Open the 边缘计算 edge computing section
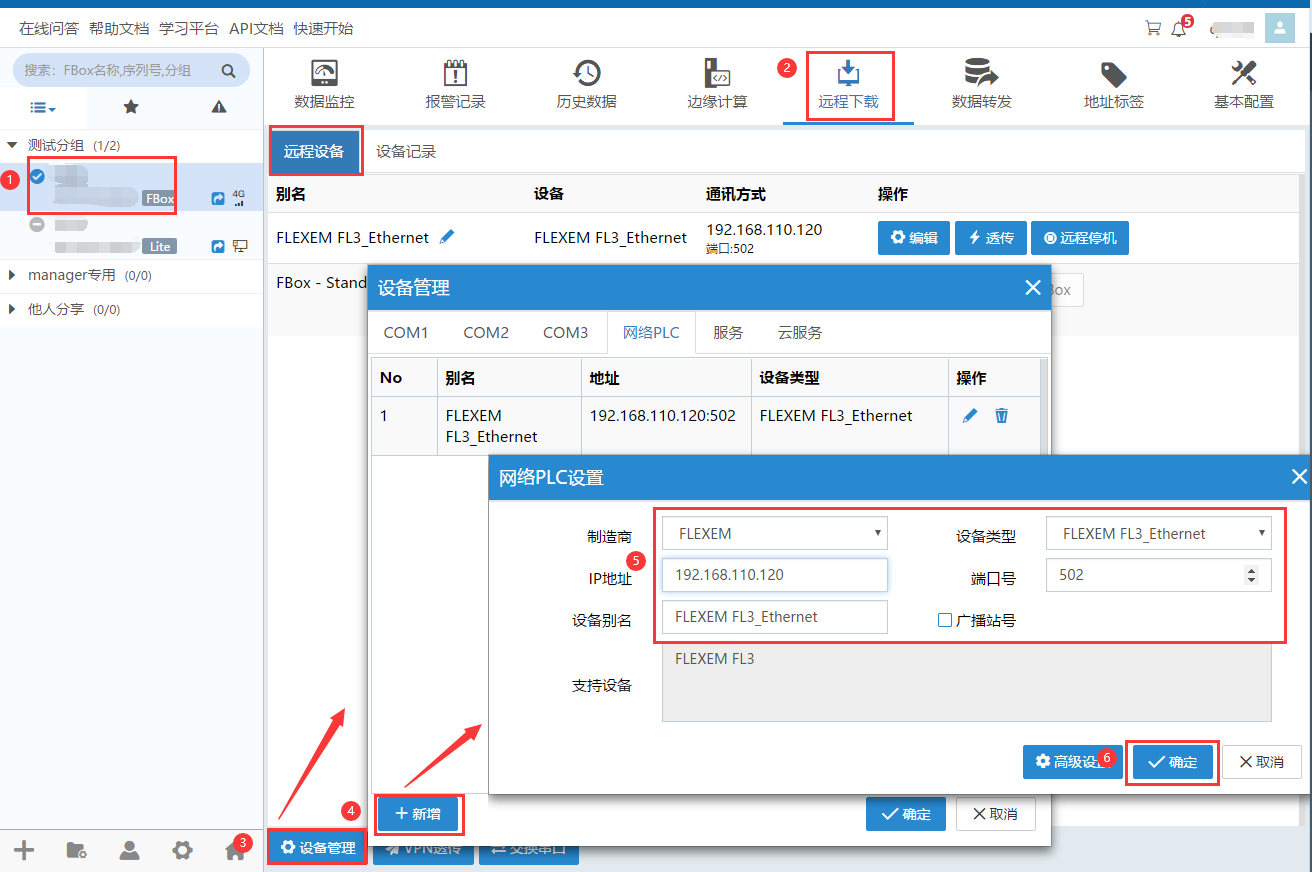Screen dimensions: 1312x872 pyautogui.click(x=717, y=85)
